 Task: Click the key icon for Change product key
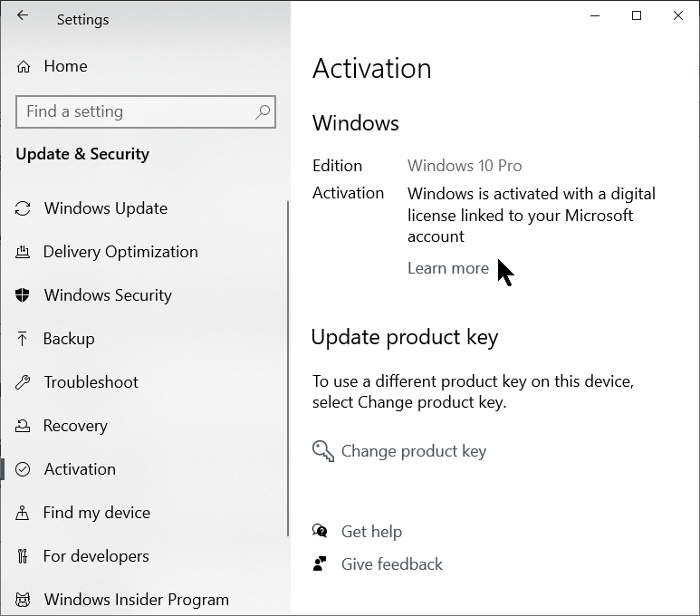(x=323, y=451)
